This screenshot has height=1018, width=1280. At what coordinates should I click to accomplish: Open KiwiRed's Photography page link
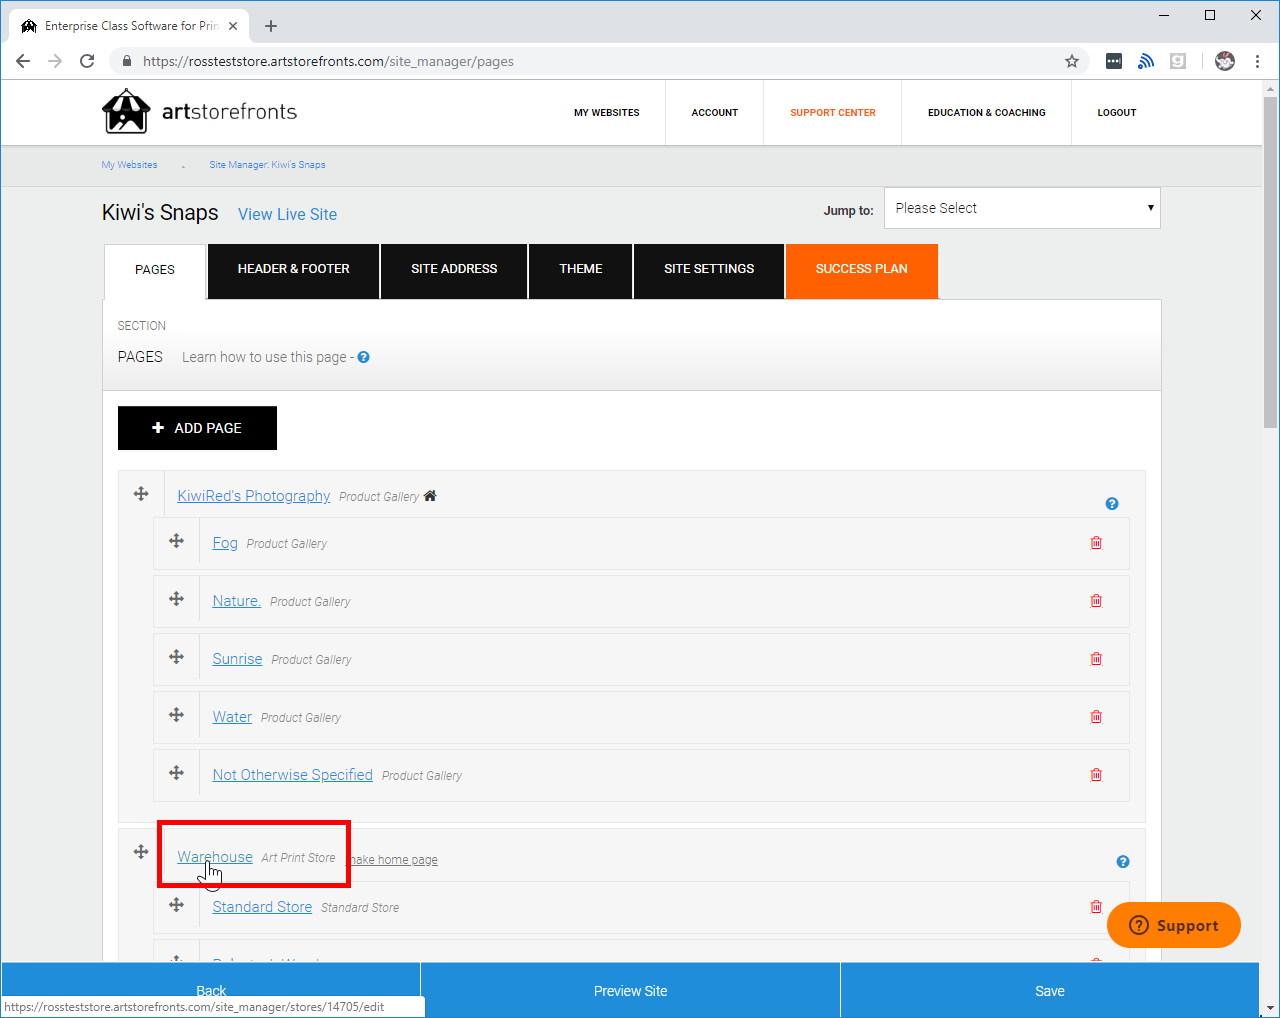[x=254, y=496]
